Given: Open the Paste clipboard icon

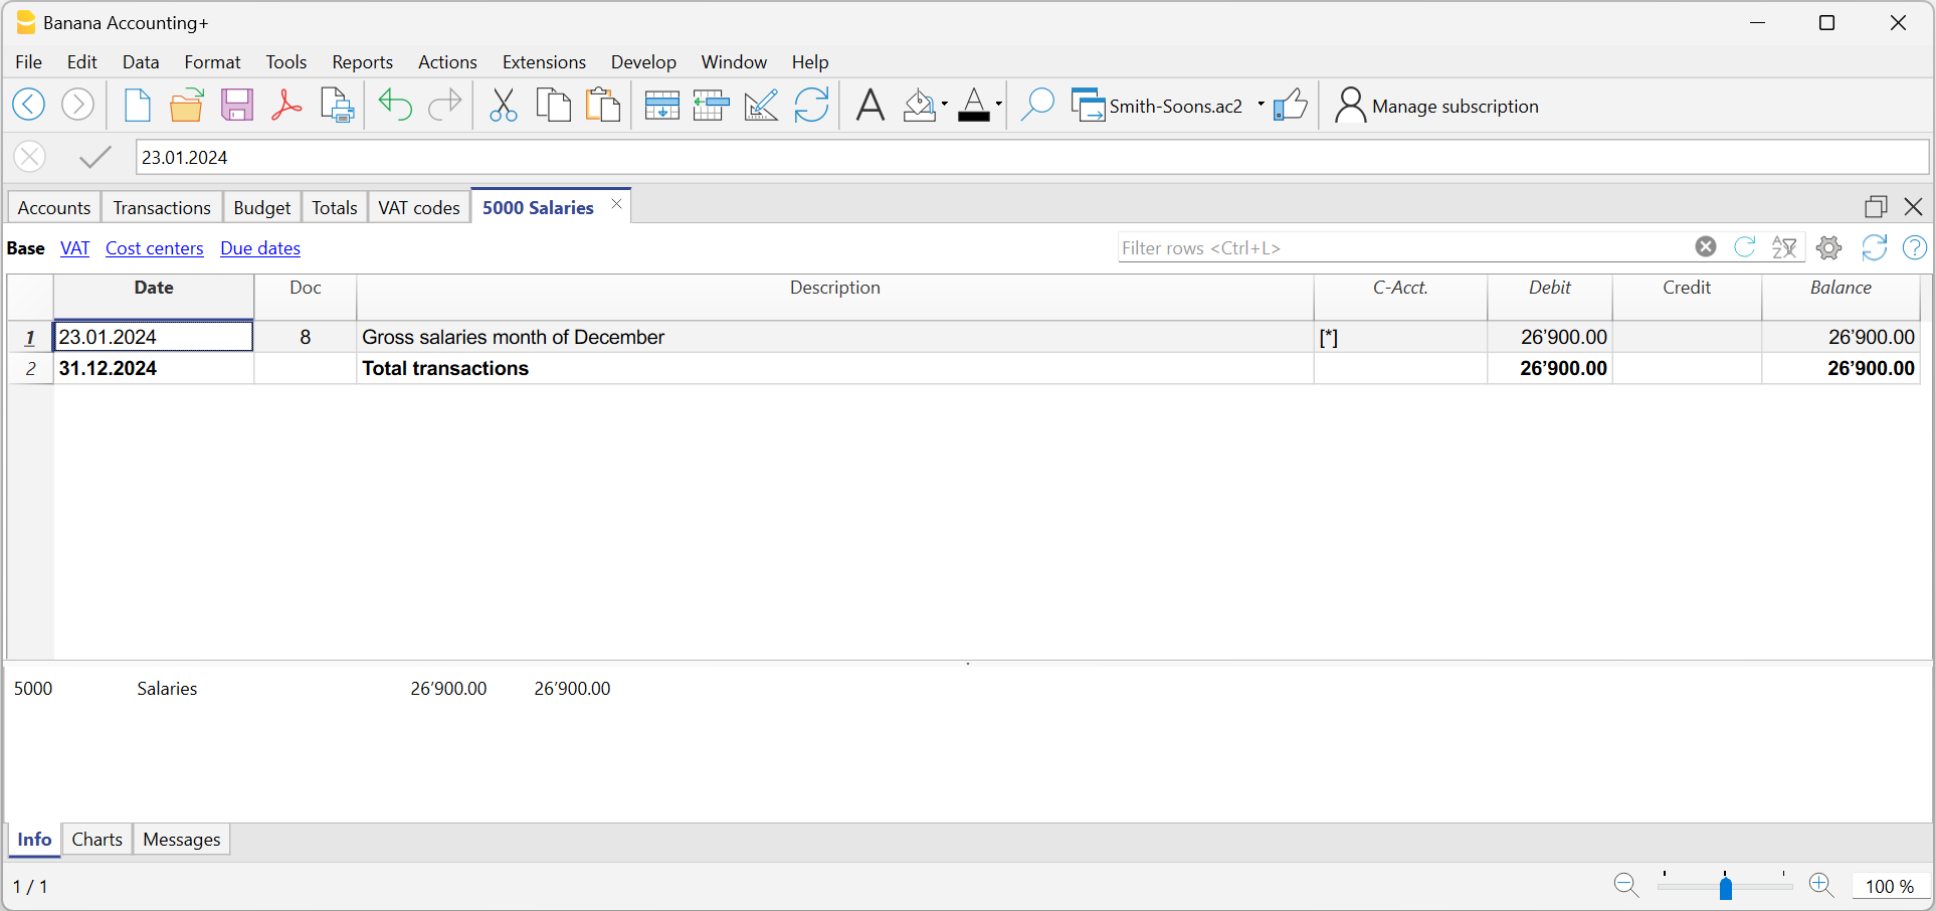Looking at the screenshot, I should click(x=603, y=105).
